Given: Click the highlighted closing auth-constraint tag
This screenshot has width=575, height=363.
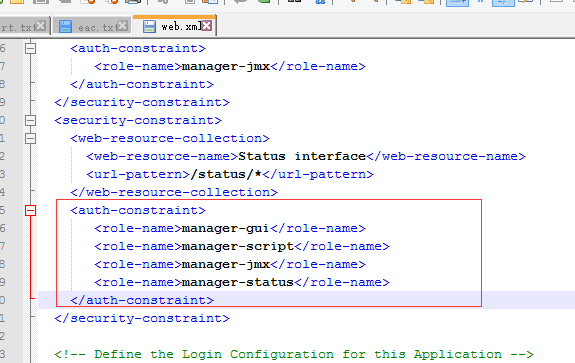Looking at the screenshot, I should click(142, 300).
